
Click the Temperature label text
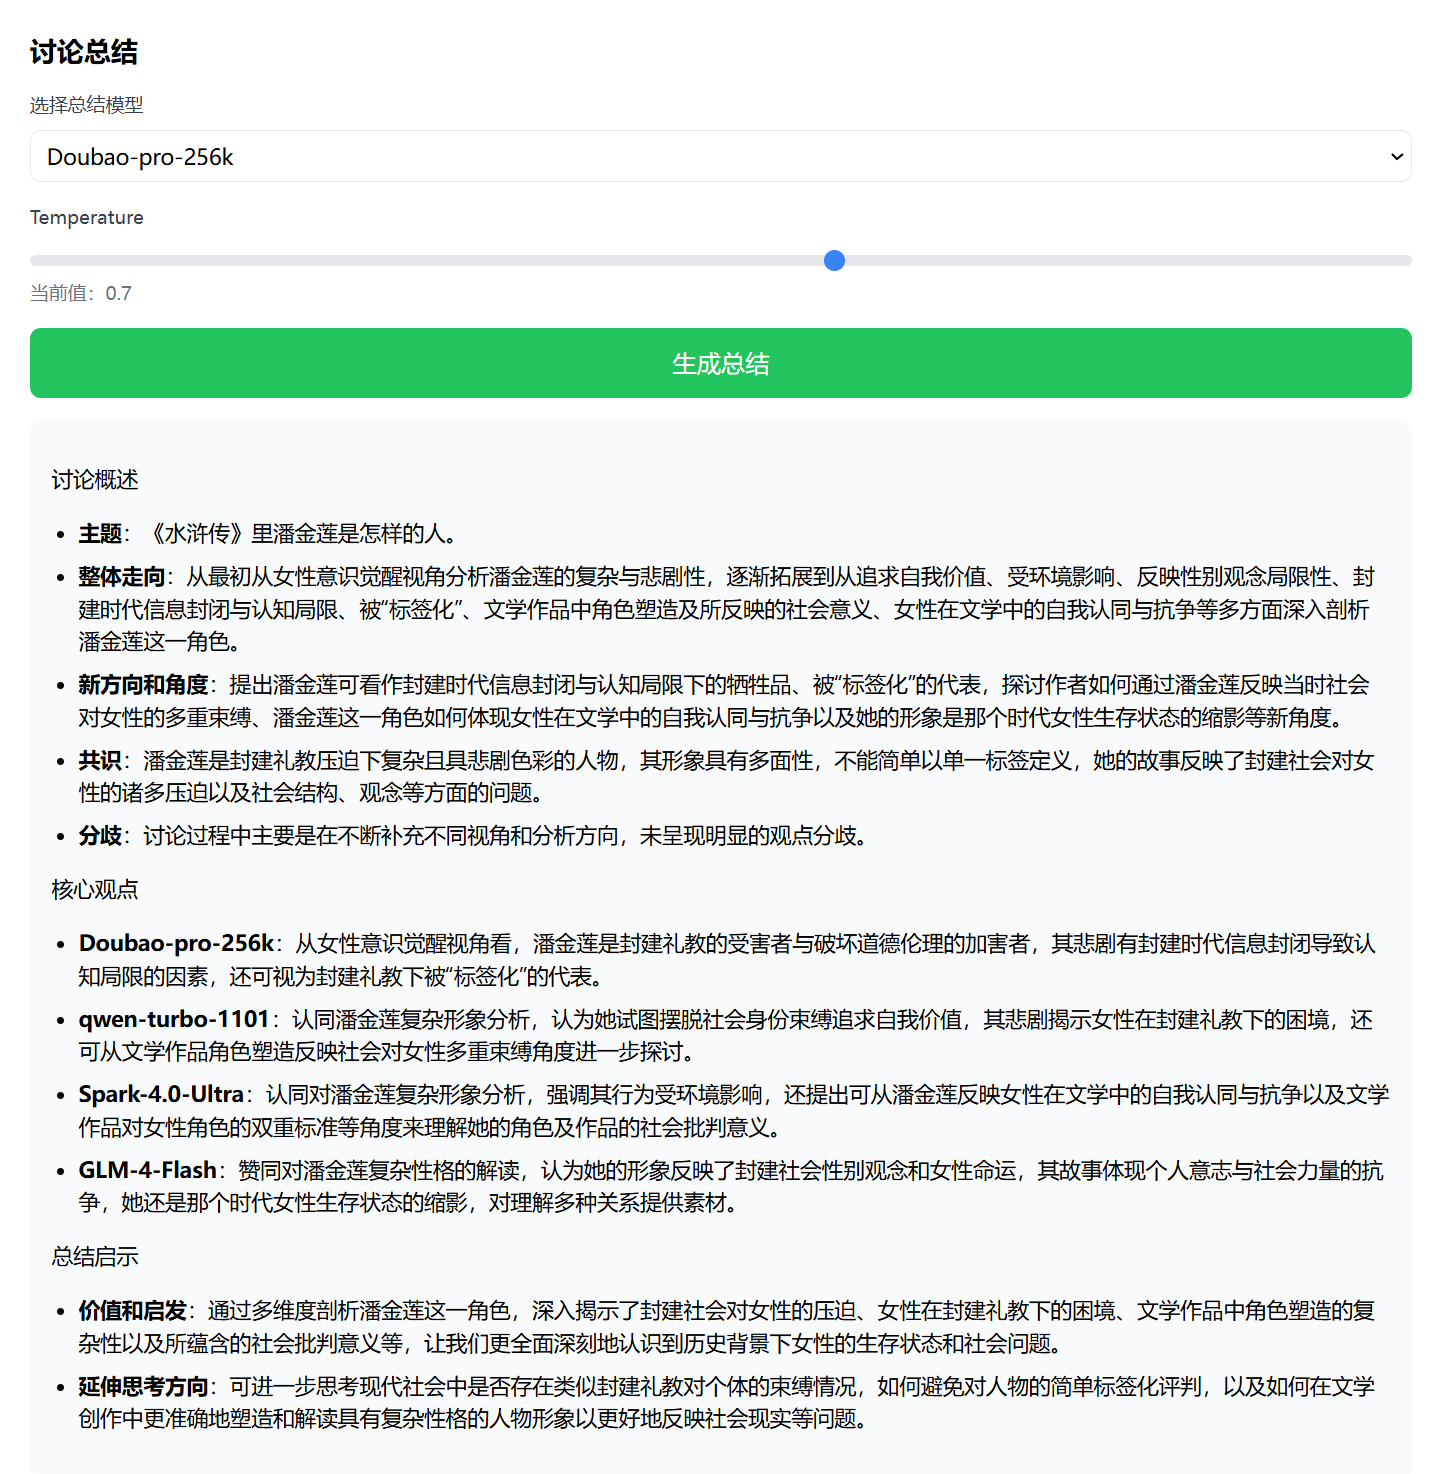click(x=87, y=218)
